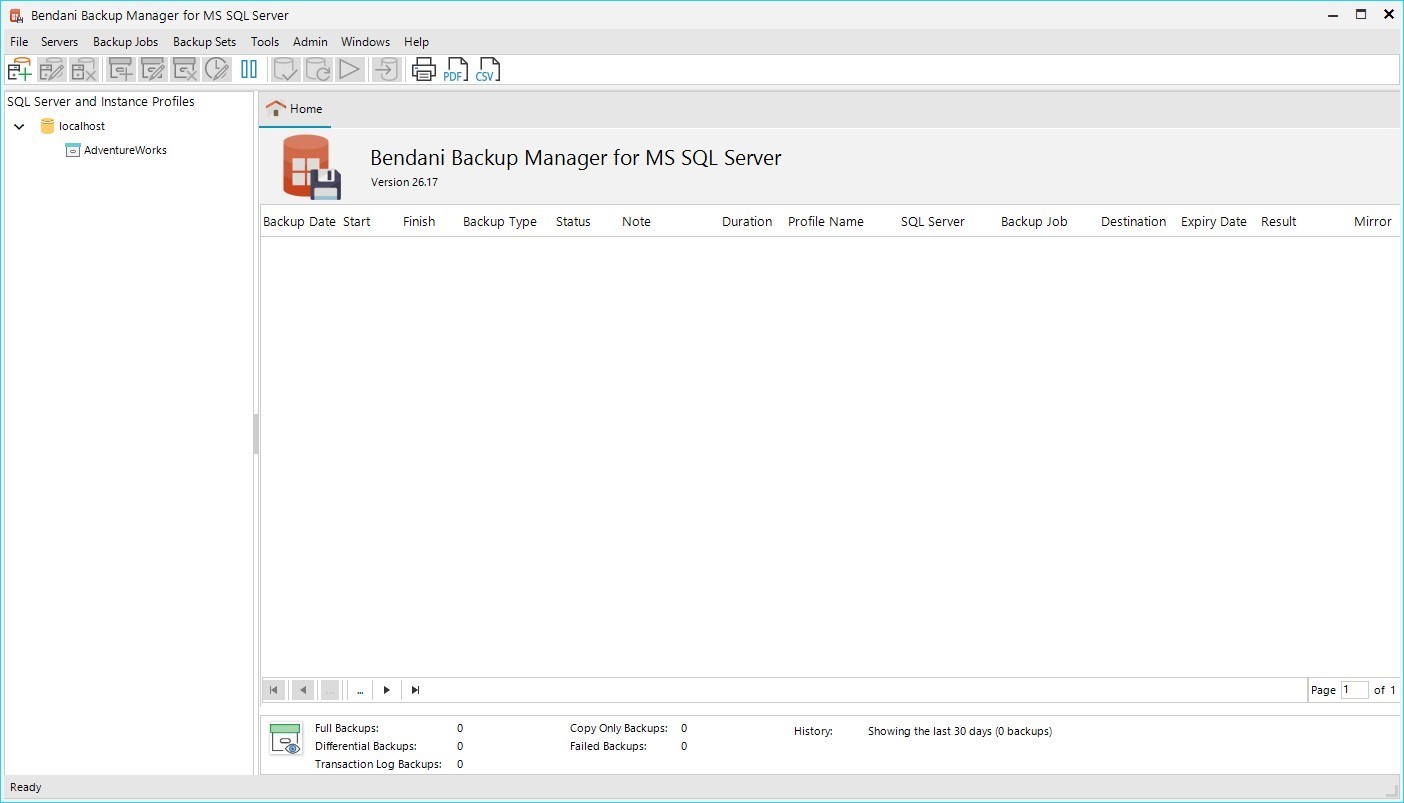Click the delete server profile toolbar icon
Viewport: 1404px width, 803px height.
[x=84, y=69]
